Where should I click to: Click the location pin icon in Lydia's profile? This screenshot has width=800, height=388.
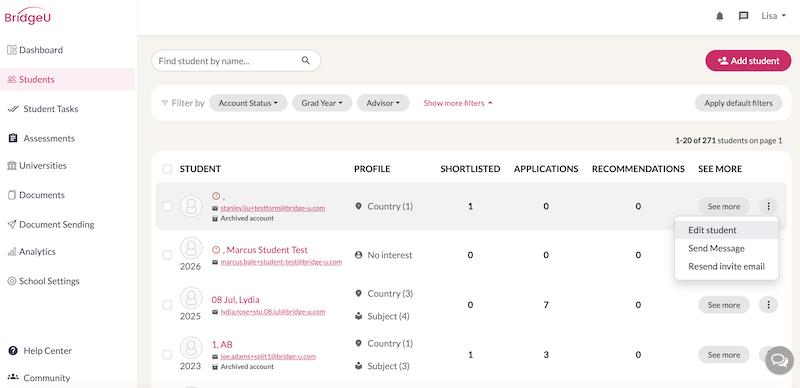(358, 294)
